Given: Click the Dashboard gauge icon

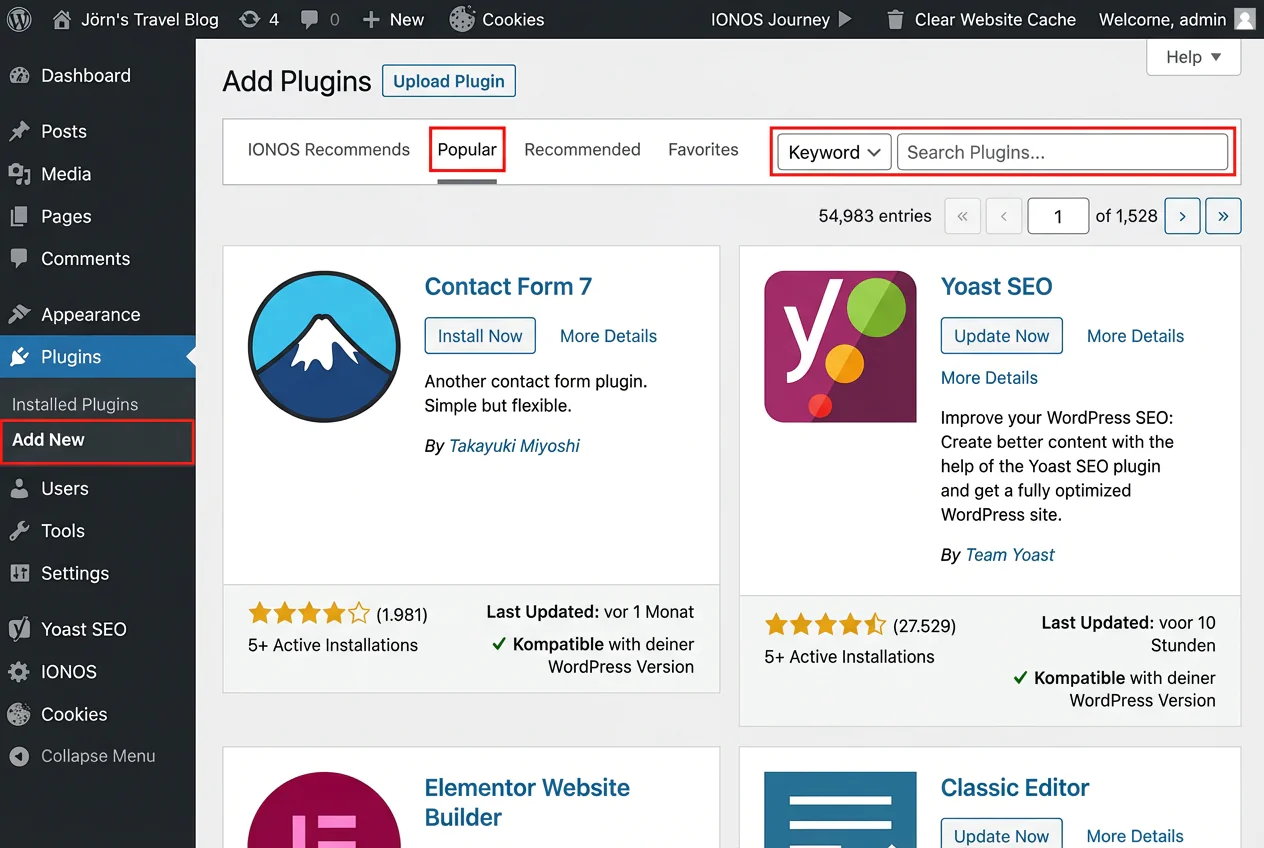Looking at the screenshot, I should 19,75.
